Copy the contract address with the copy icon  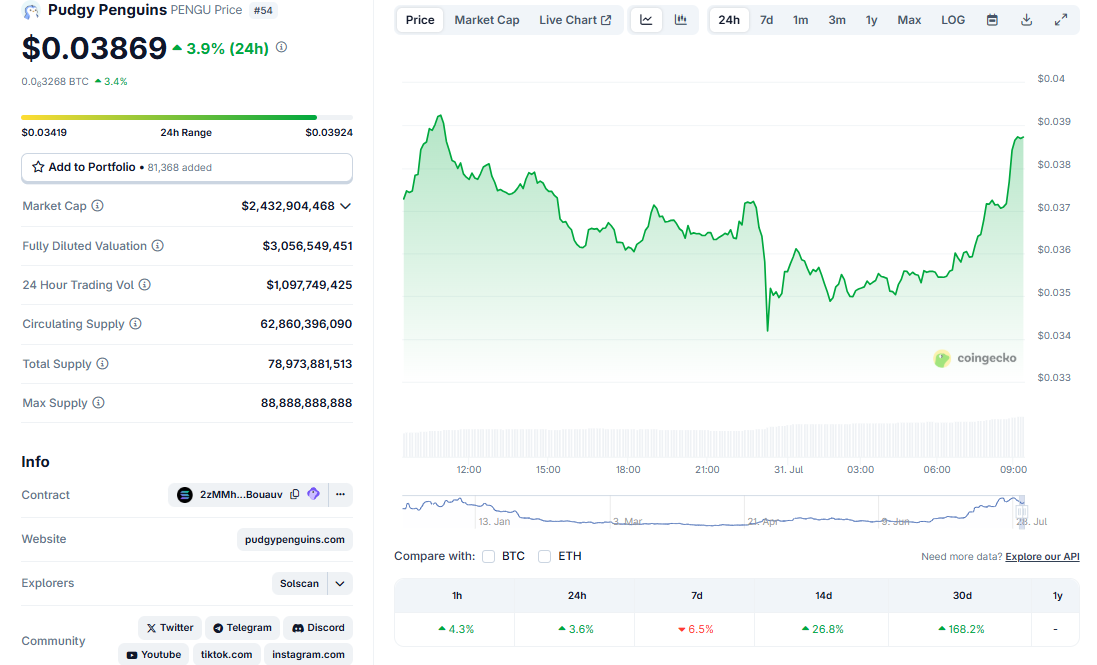tap(295, 494)
